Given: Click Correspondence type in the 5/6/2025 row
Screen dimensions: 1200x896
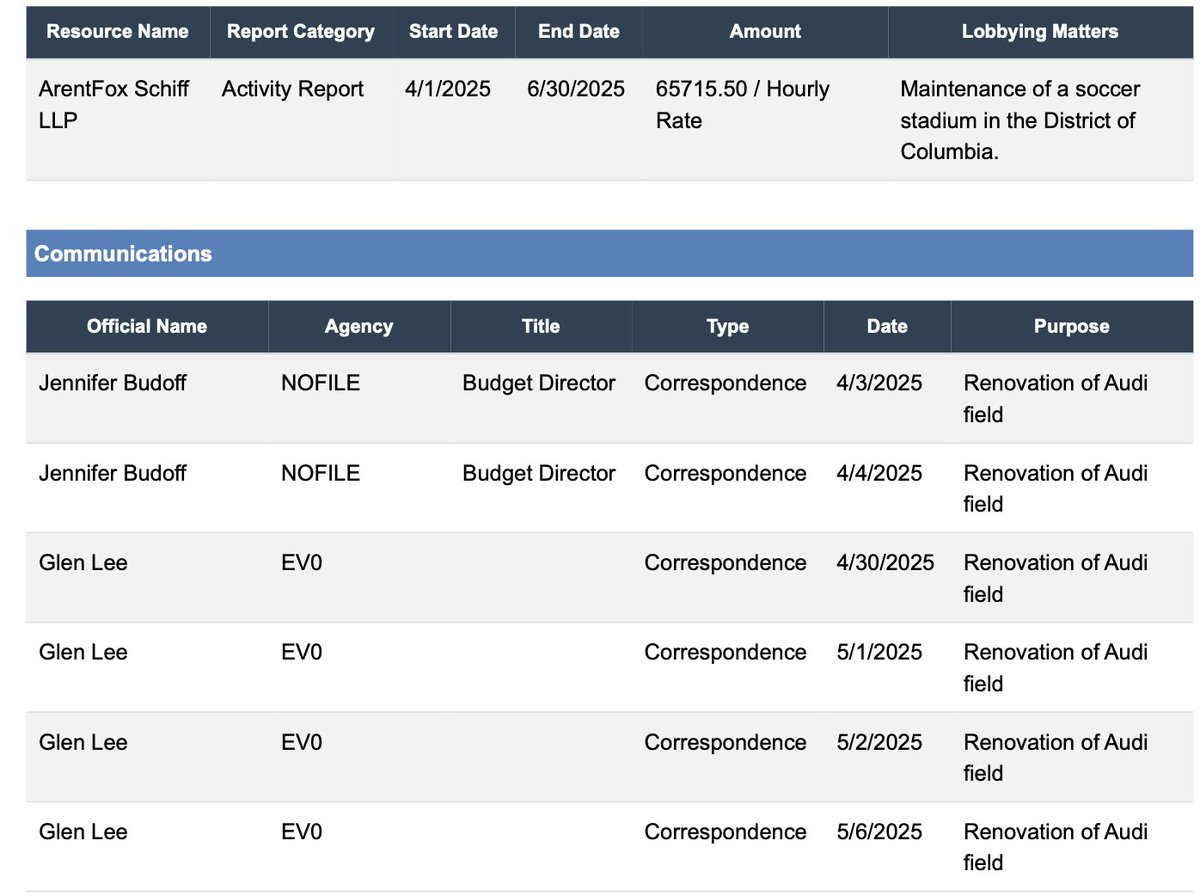Looking at the screenshot, I should (725, 832).
